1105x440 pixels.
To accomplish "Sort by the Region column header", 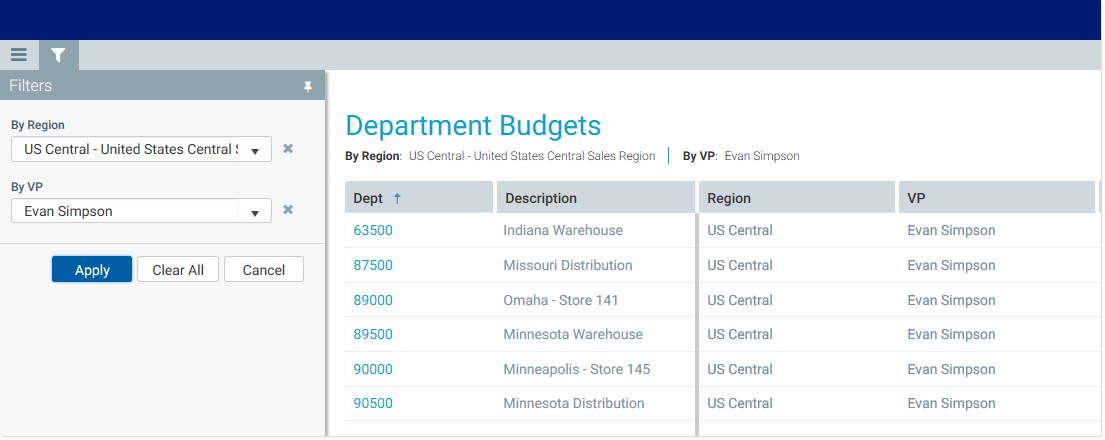I will pyautogui.click(x=729, y=198).
